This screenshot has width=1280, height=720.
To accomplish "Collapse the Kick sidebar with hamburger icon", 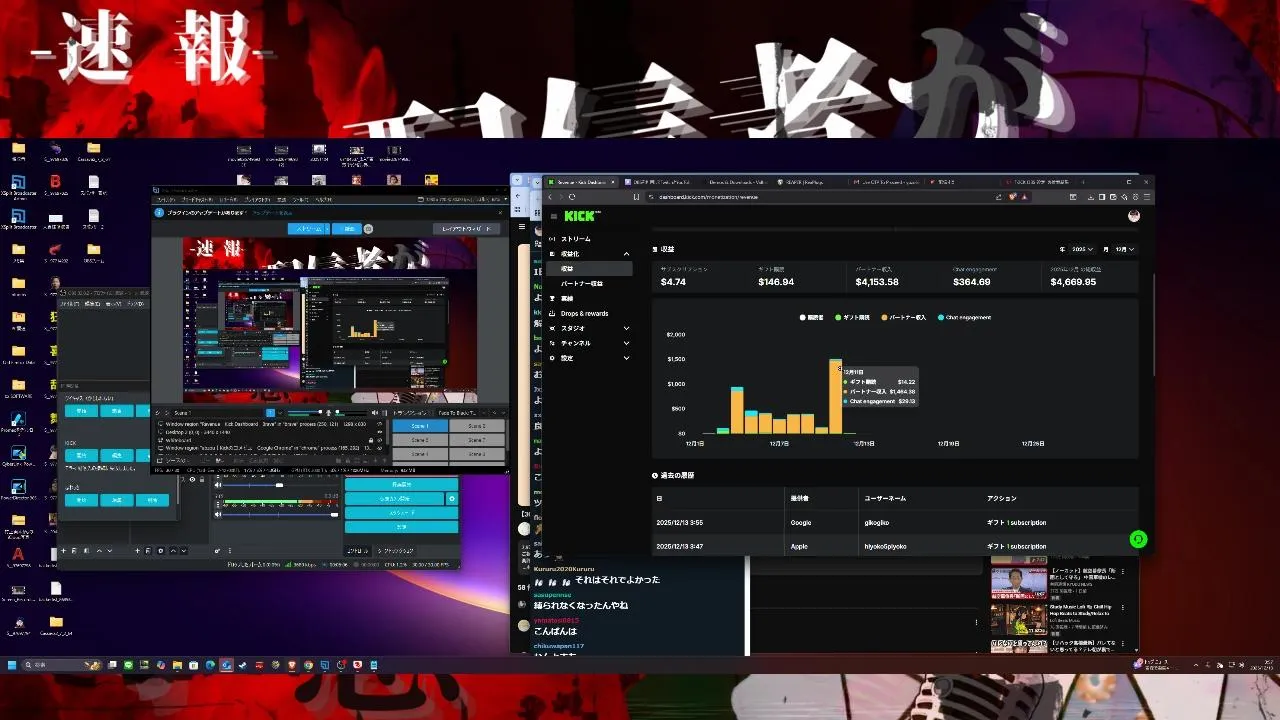I will [x=553, y=216].
